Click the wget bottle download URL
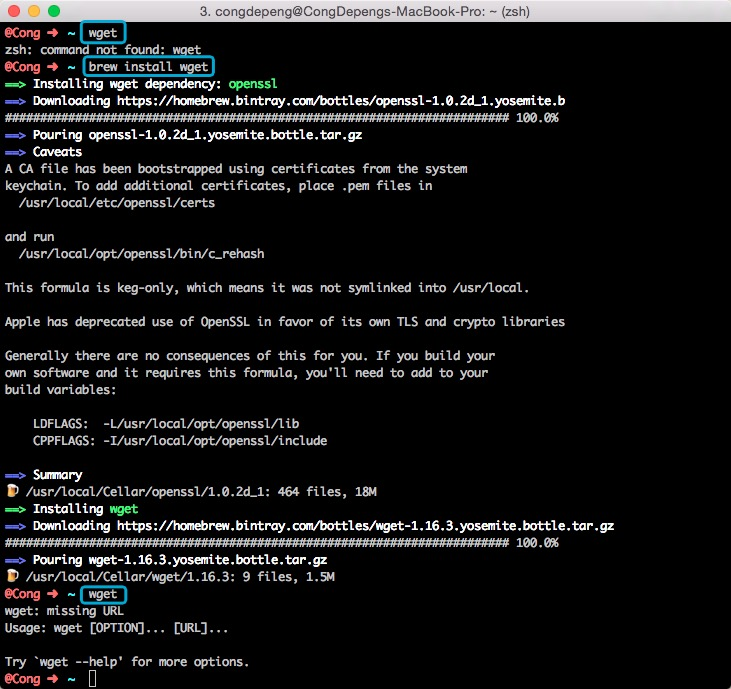This screenshot has width=731, height=689. click(365, 526)
